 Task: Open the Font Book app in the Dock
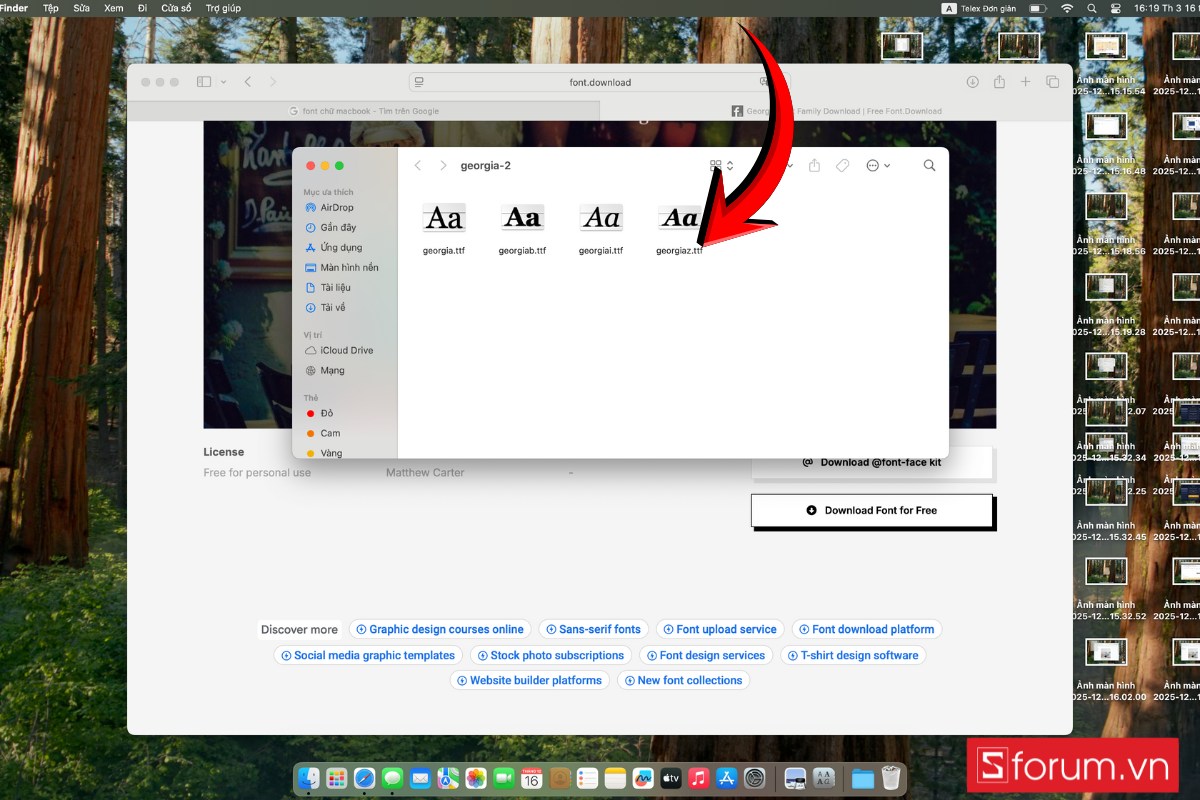pos(823,778)
